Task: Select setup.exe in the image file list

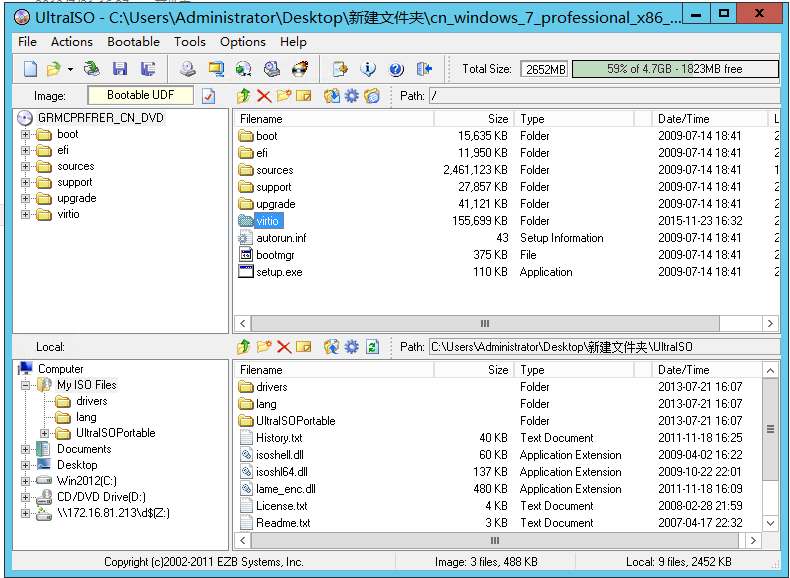Action: tap(279, 272)
